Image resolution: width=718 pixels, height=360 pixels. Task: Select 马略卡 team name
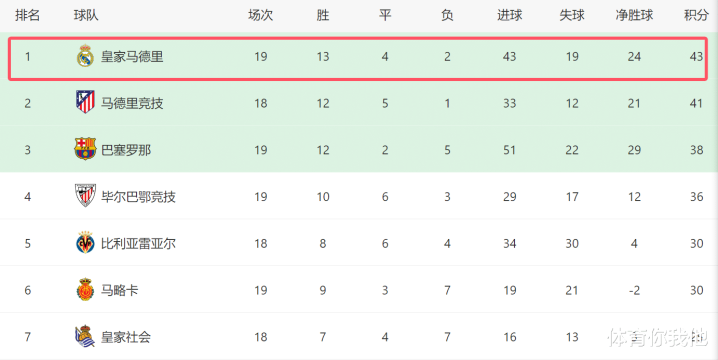(x=120, y=290)
